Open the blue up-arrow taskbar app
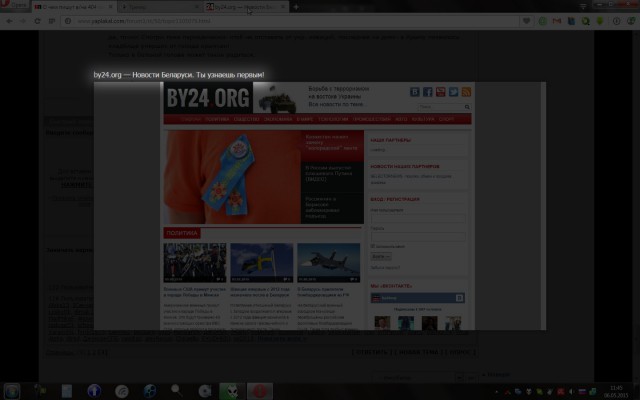Viewport: 640px width, 400px height. tap(94, 391)
